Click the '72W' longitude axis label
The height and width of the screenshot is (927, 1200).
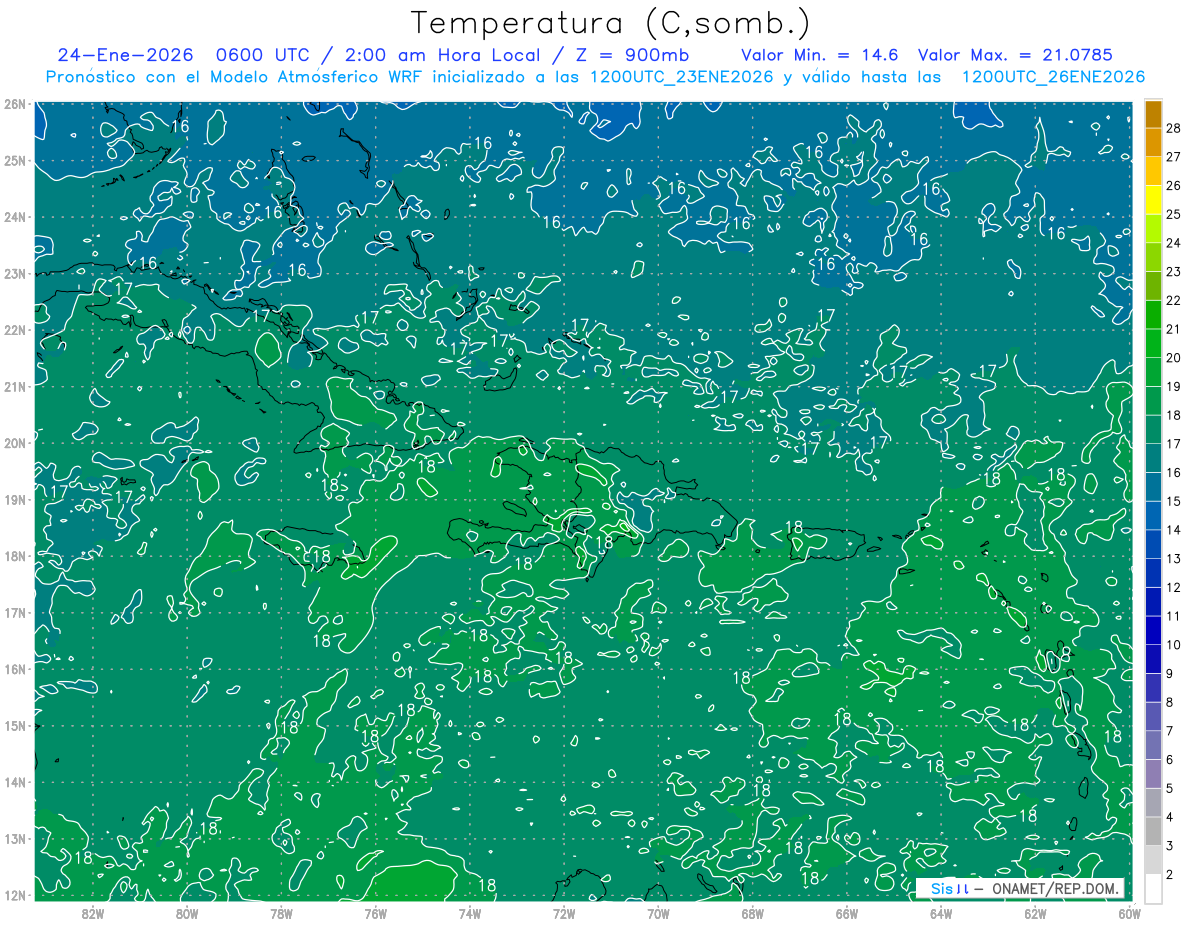564,913
